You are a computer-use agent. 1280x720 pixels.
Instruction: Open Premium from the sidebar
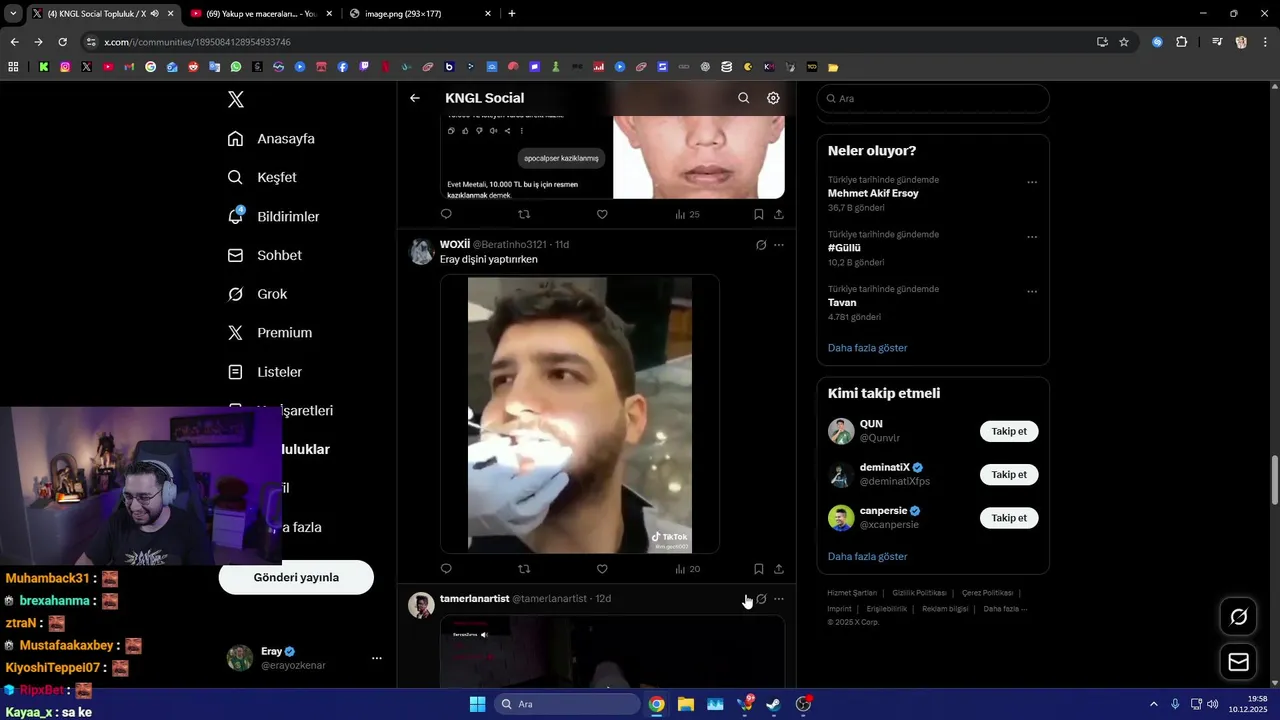point(269,333)
